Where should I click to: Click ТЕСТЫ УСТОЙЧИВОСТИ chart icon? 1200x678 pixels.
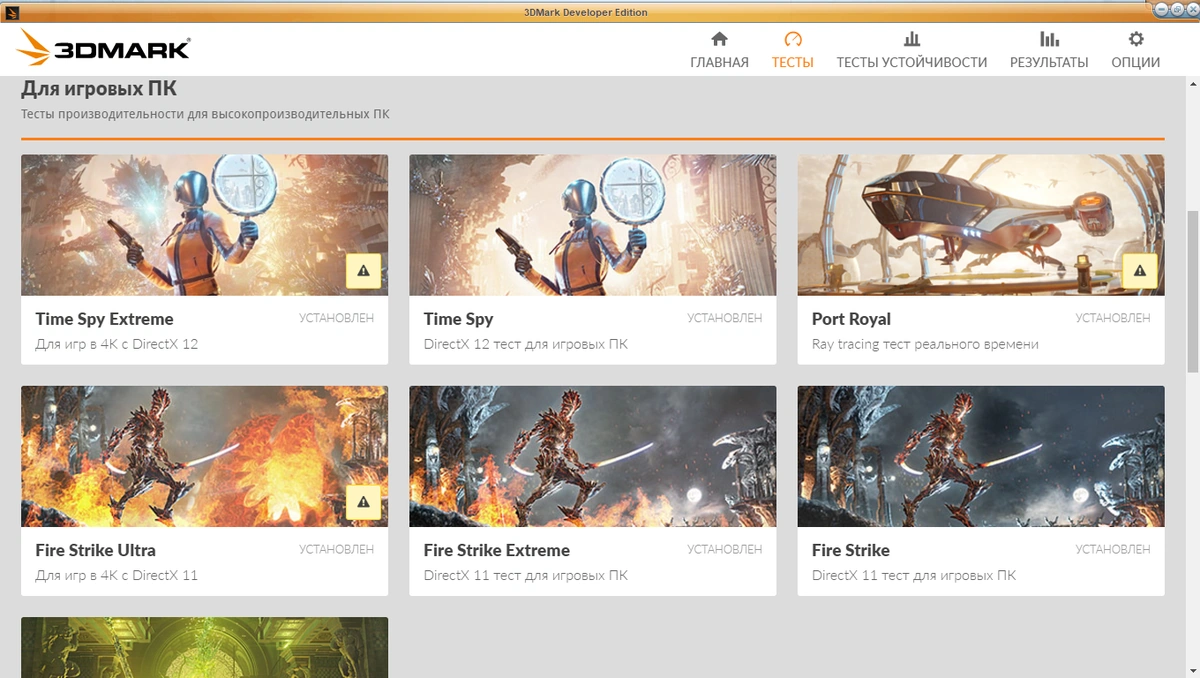912,39
